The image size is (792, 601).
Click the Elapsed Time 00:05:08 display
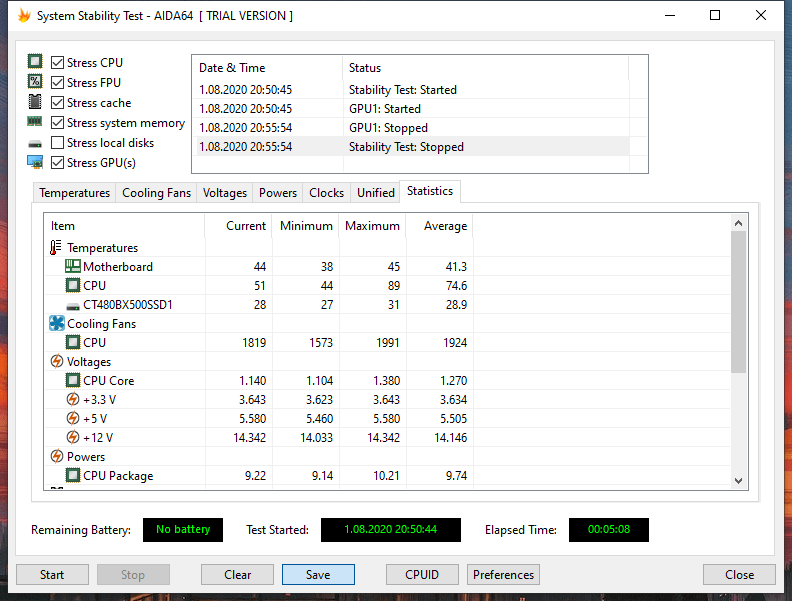tap(609, 529)
